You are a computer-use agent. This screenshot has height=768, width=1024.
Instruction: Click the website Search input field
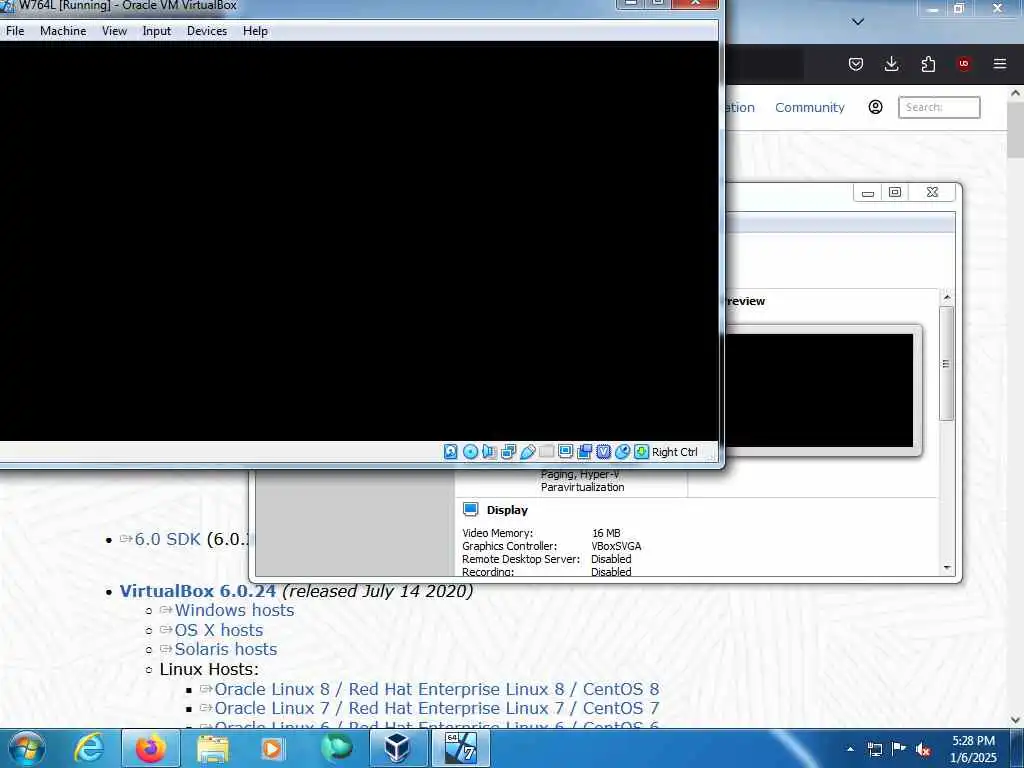point(939,107)
